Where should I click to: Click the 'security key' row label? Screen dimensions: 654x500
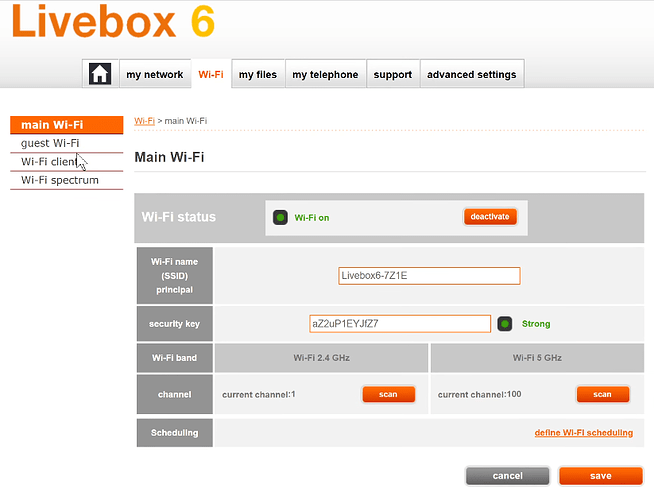pyautogui.click(x=175, y=324)
